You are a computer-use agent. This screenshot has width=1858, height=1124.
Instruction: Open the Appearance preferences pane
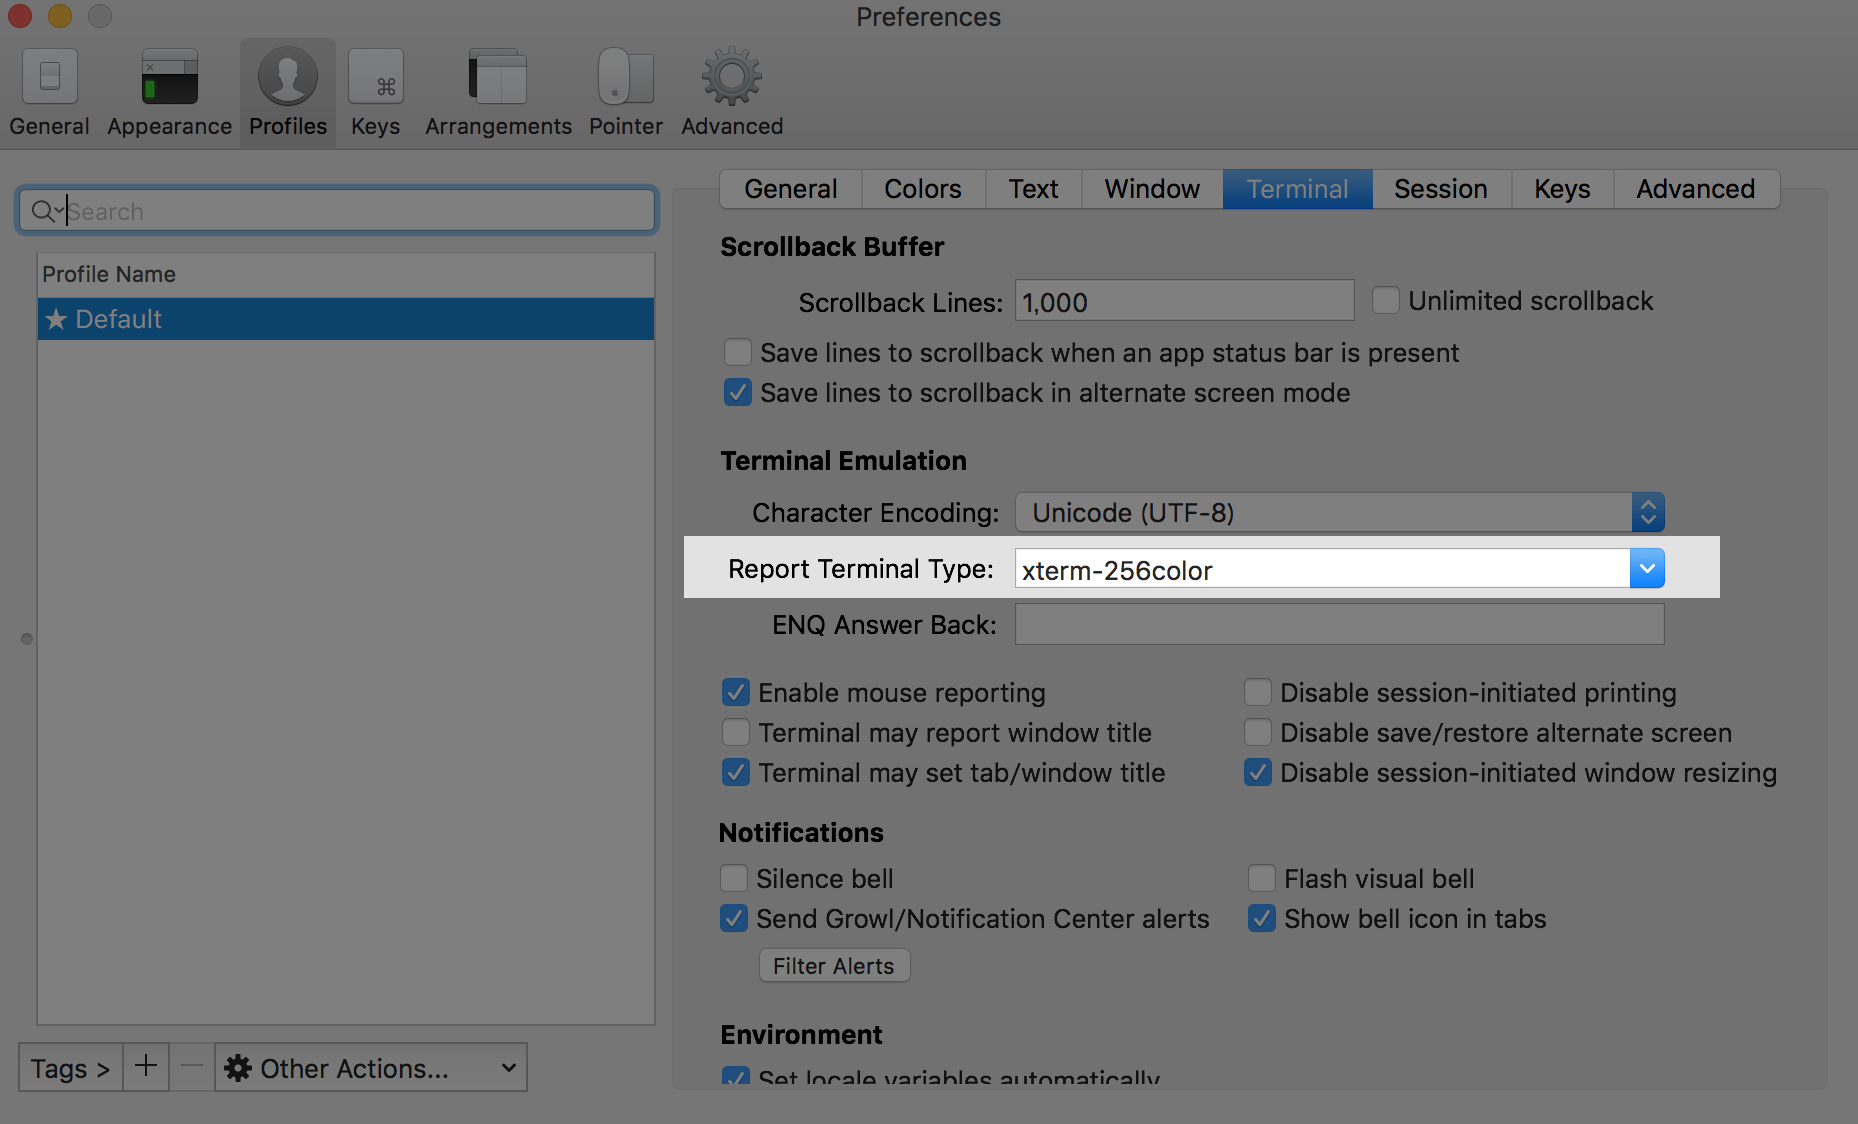169,78
